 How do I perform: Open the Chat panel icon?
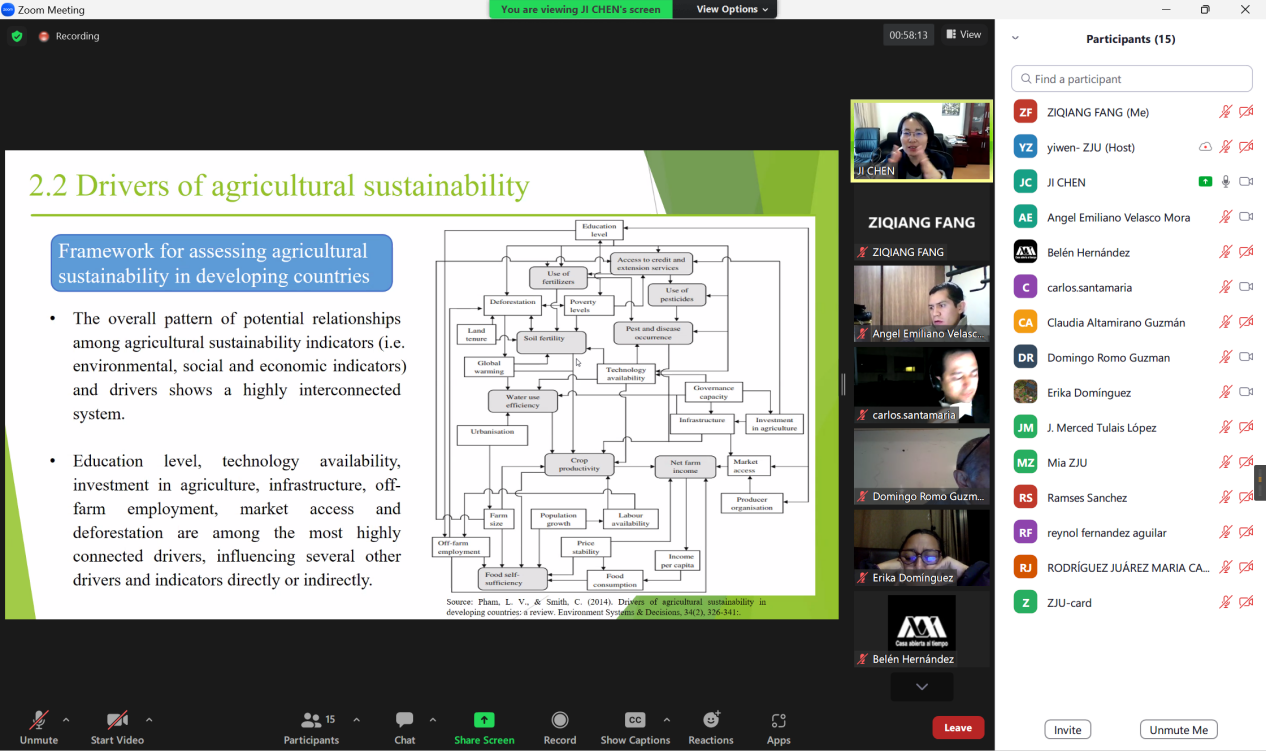[404, 720]
